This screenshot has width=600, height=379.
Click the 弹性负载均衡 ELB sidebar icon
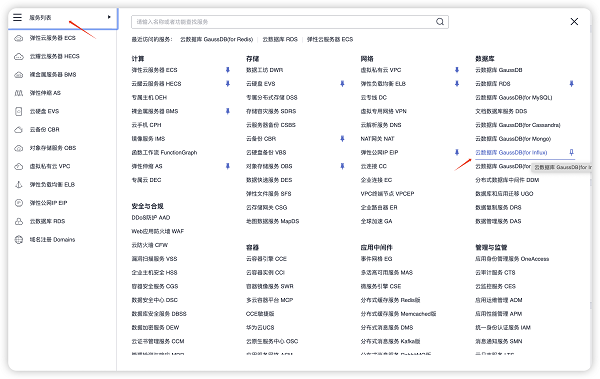click(19, 185)
